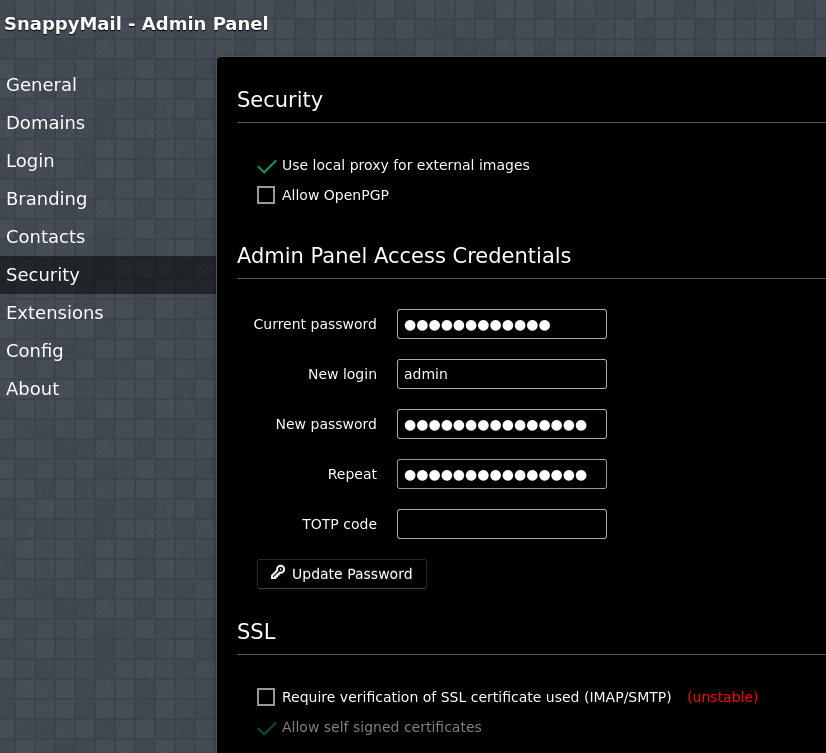Image resolution: width=826 pixels, height=753 pixels.
Task: Click into the New login field
Action: pyautogui.click(x=501, y=374)
